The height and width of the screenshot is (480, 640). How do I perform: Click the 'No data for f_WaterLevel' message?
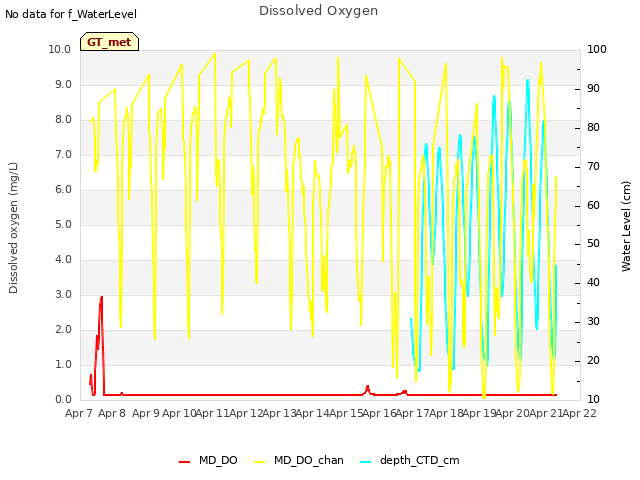tap(71, 14)
